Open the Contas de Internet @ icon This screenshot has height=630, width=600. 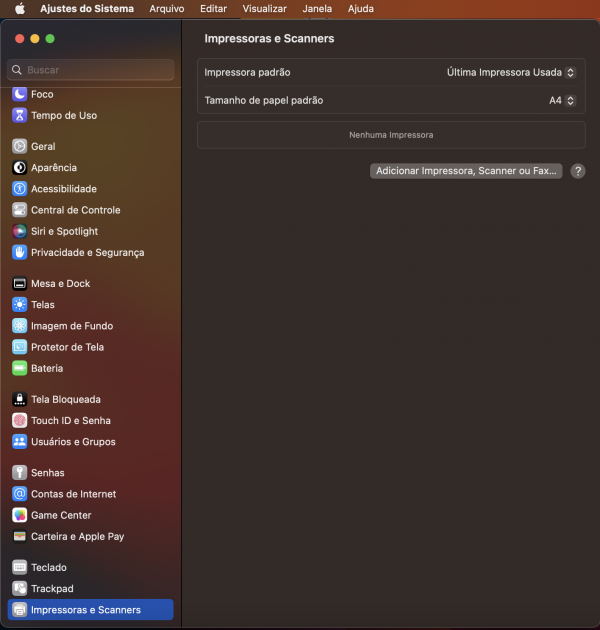[x=19, y=494]
